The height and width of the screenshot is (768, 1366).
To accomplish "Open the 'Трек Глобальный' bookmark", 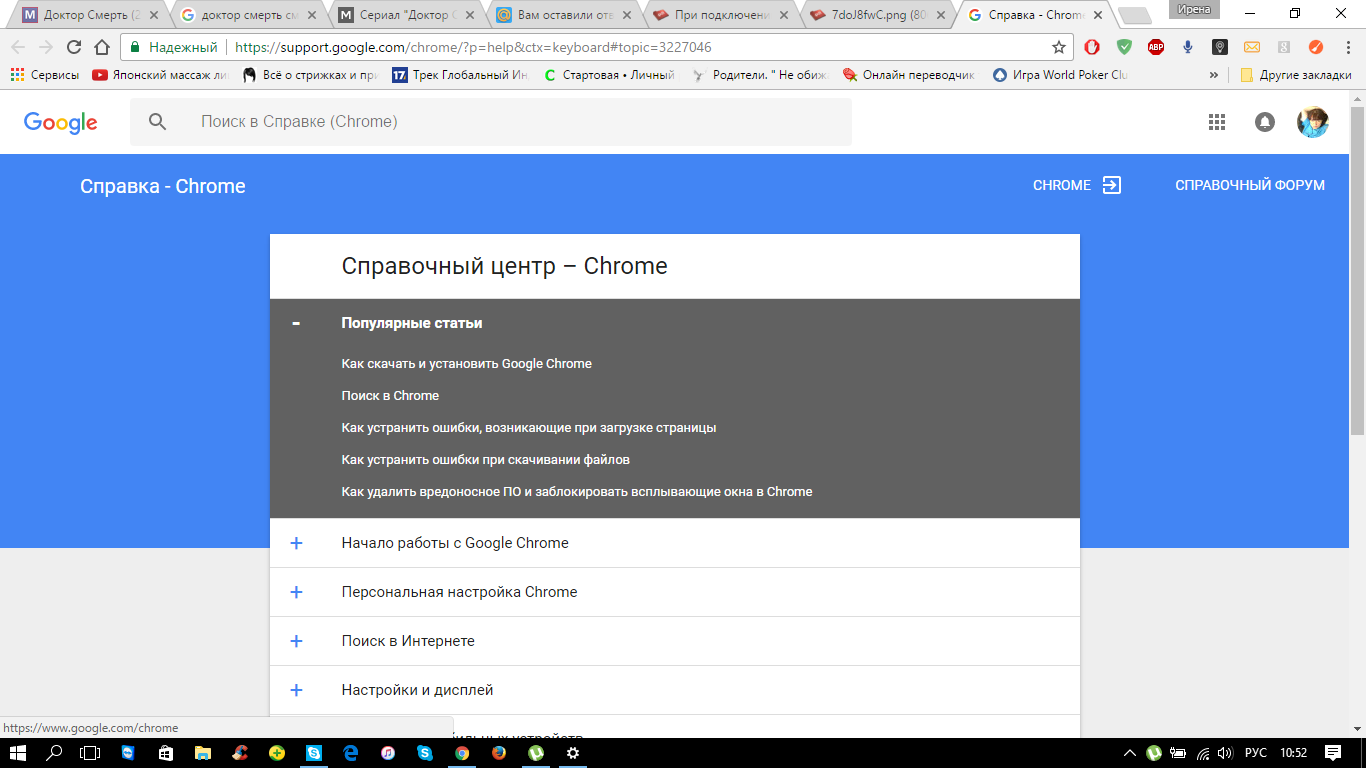I will click(x=462, y=75).
